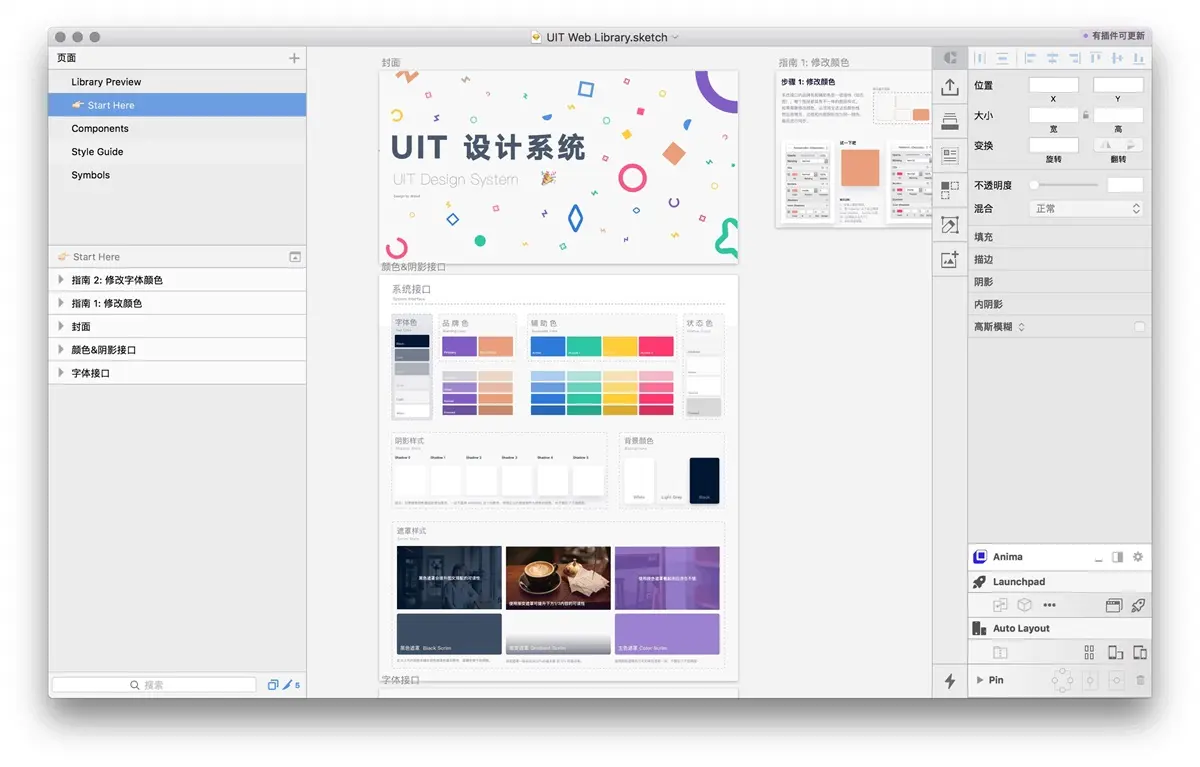
Task: Select the 封面 cover artboard on canvas
Action: click(x=558, y=167)
